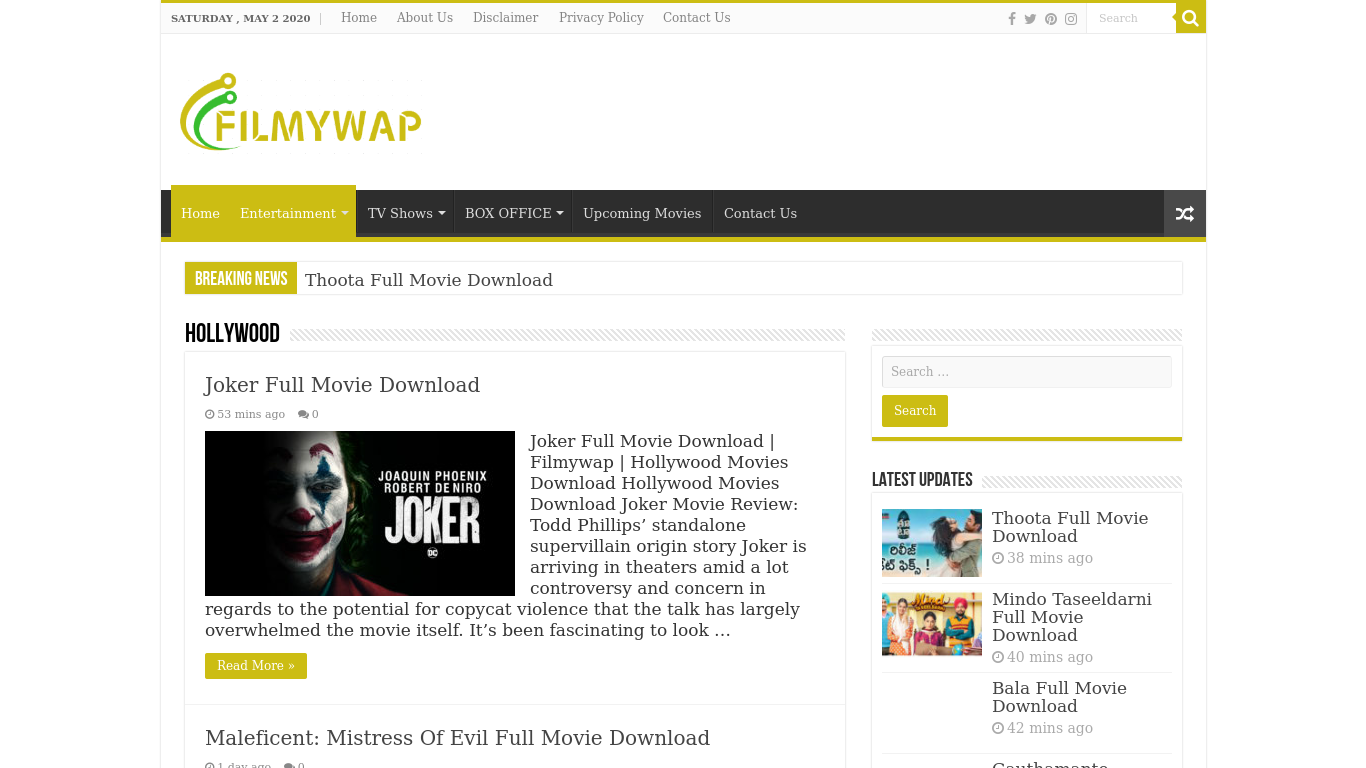This screenshot has height=768, width=1366.
Task: Click the HOLLYWOOD category heading
Action: pyautogui.click(x=232, y=334)
